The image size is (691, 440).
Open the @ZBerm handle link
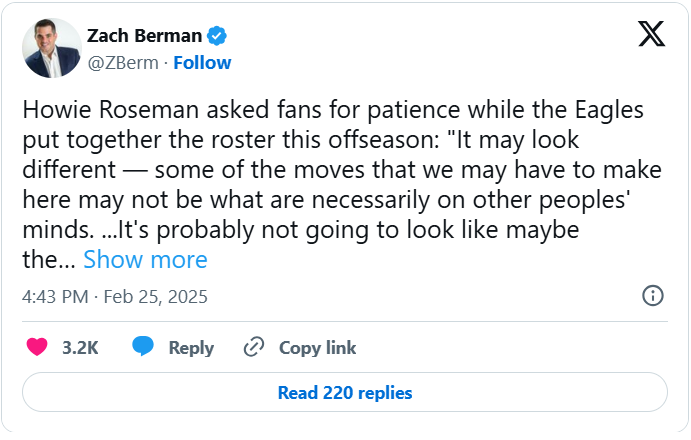[x=125, y=62]
